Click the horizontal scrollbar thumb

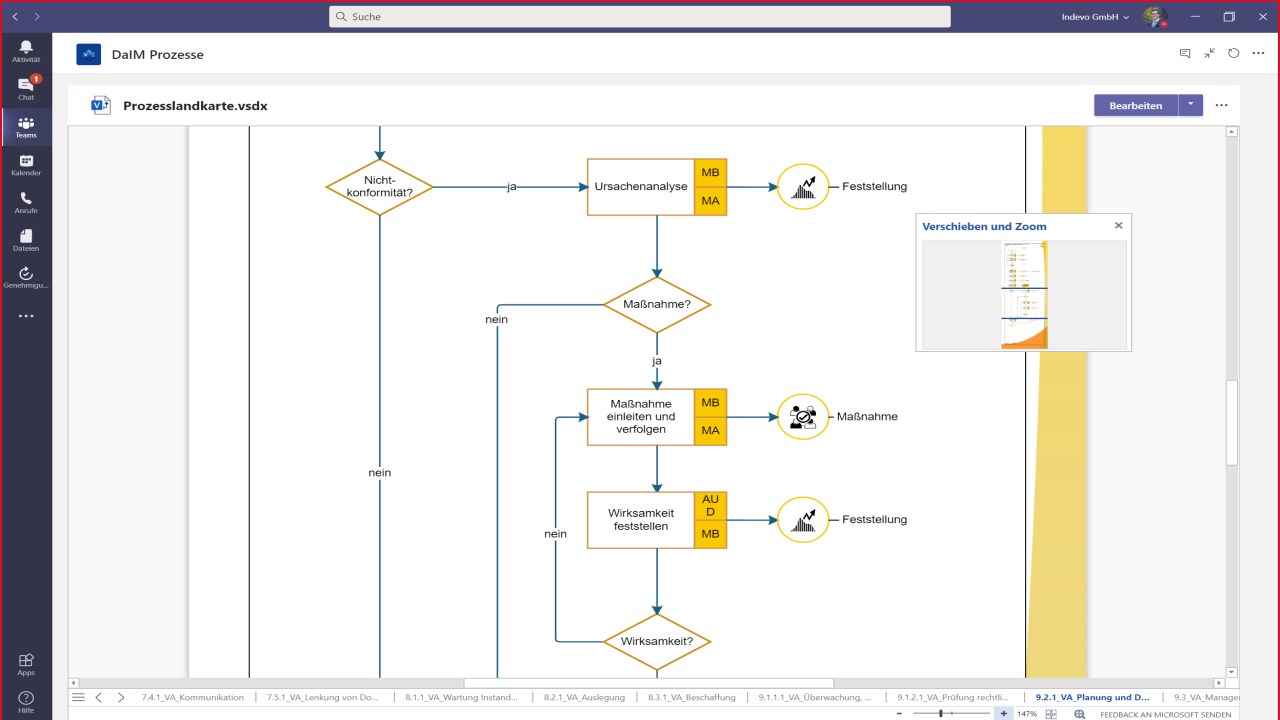click(x=649, y=683)
